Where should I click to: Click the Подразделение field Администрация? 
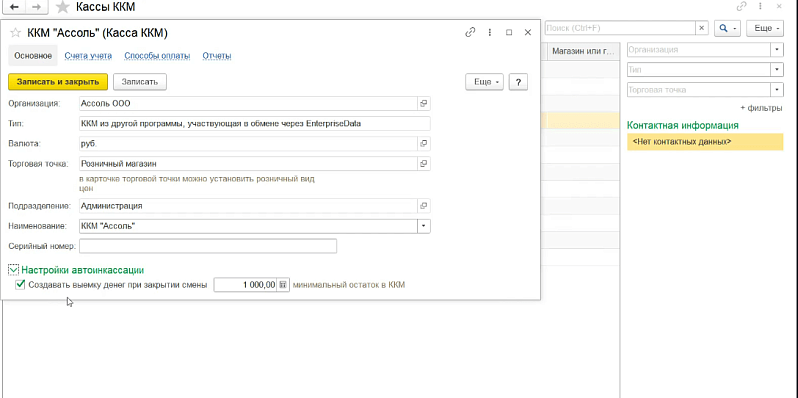[x=249, y=206]
